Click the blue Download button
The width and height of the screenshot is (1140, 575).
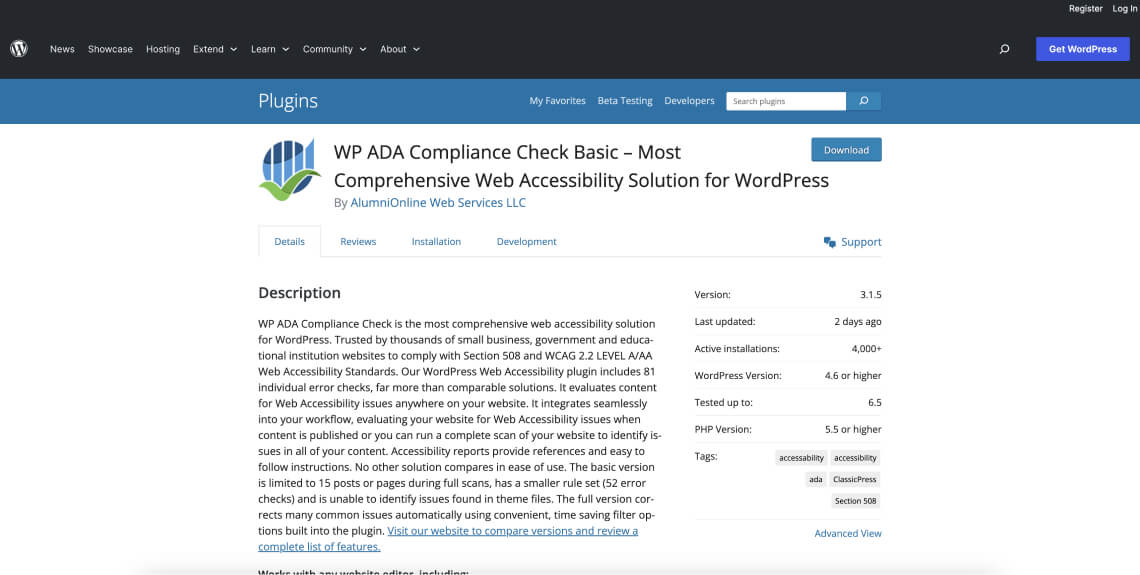point(846,150)
